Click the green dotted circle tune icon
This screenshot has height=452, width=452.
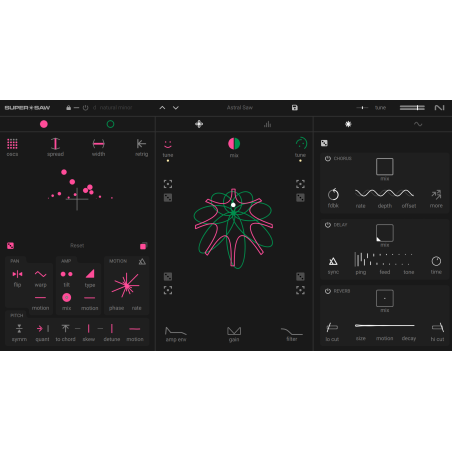pyautogui.click(x=301, y=143)
